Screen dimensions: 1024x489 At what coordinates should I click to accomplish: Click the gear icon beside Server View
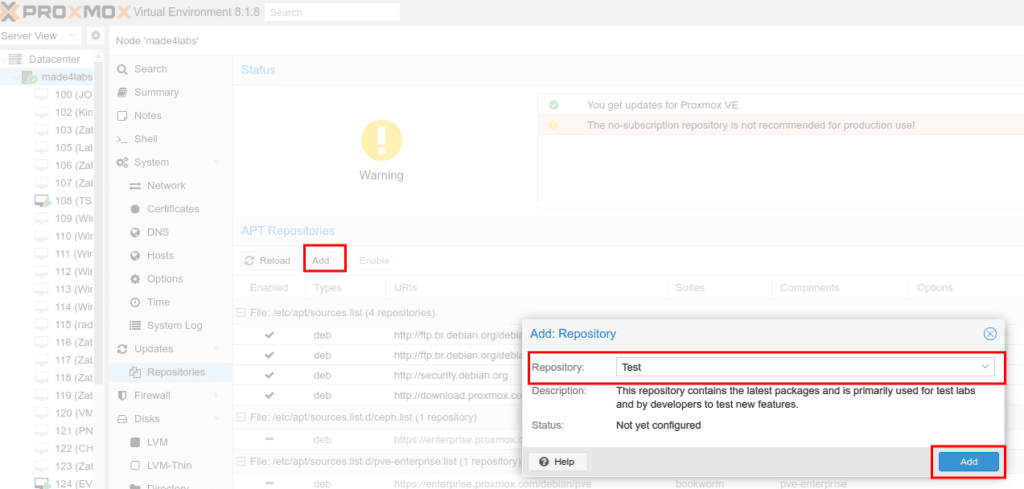[95, 35]
